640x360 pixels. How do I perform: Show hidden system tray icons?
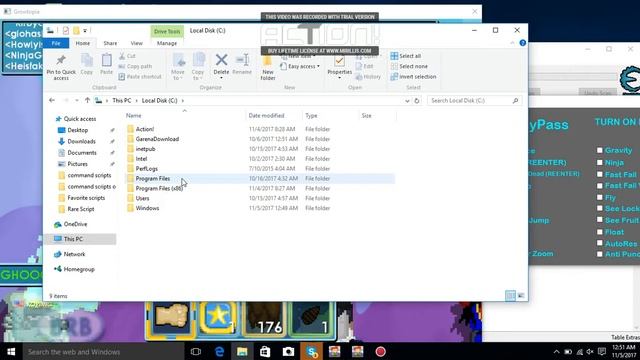[x=556, y=351]
